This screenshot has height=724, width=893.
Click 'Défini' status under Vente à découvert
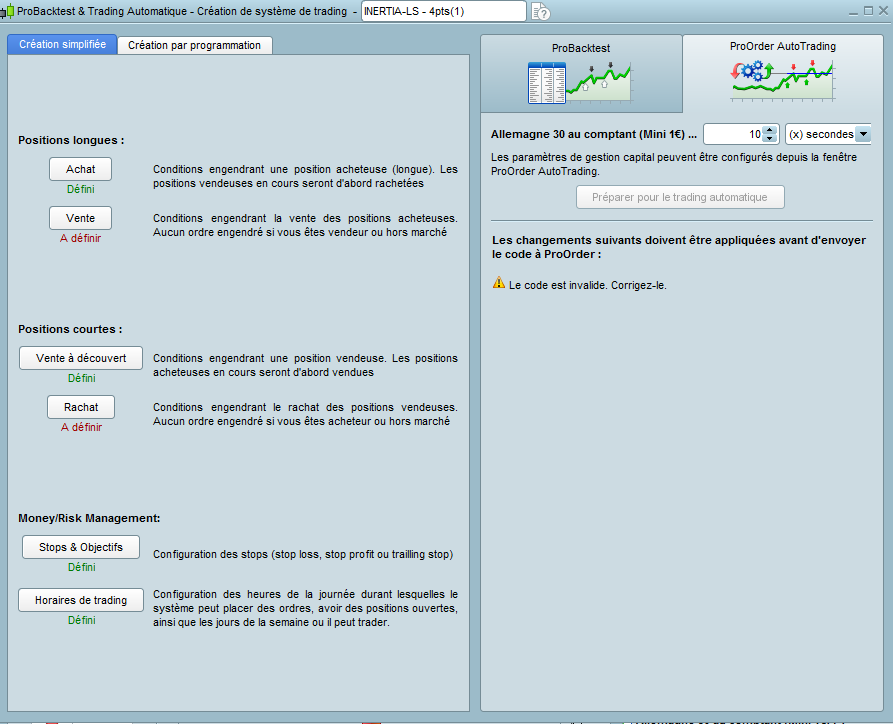point(81,378)
